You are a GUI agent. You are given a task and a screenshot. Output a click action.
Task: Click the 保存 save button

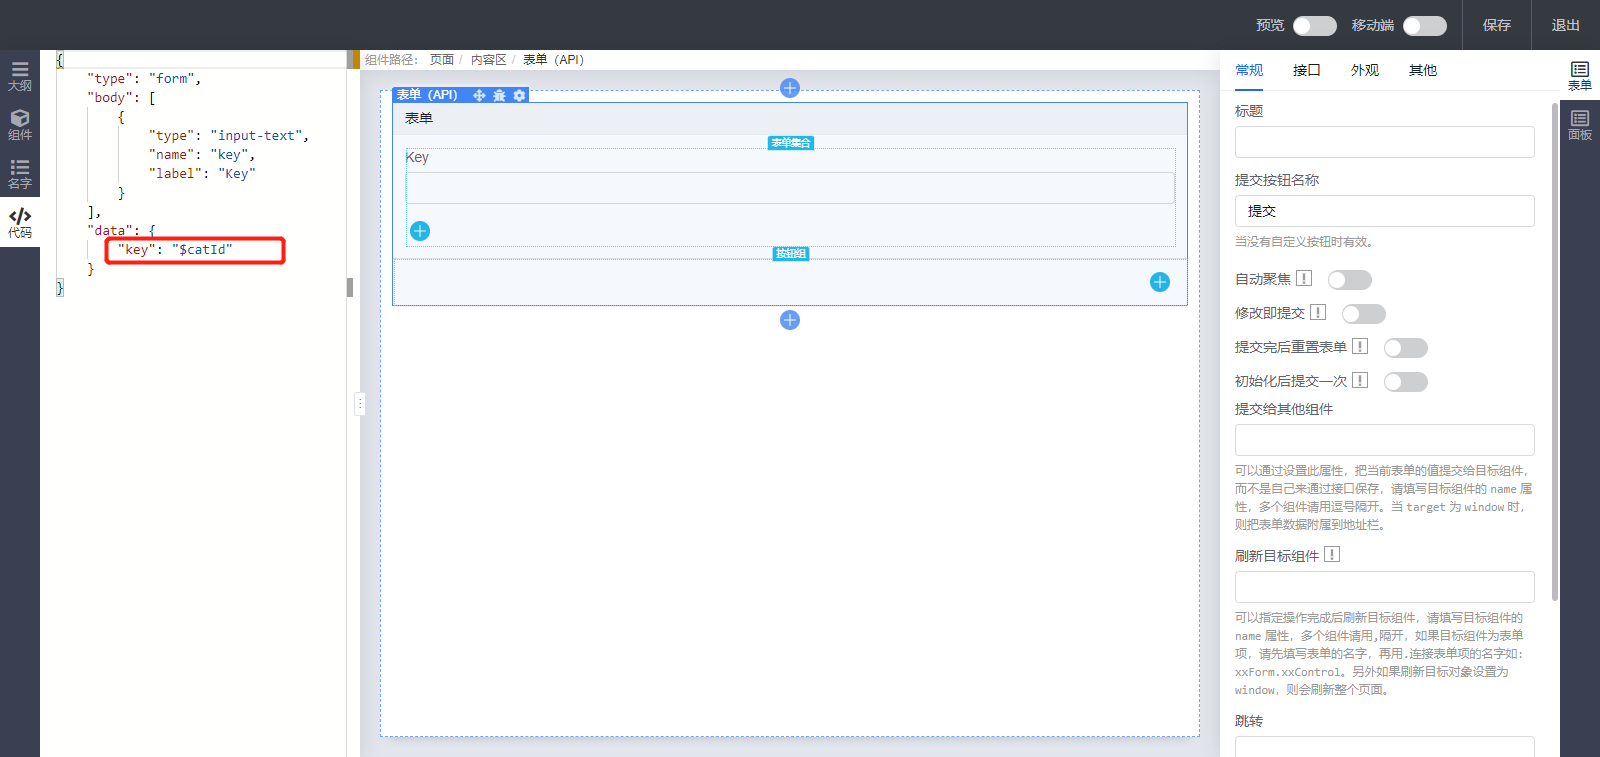tap(1497, 25)
